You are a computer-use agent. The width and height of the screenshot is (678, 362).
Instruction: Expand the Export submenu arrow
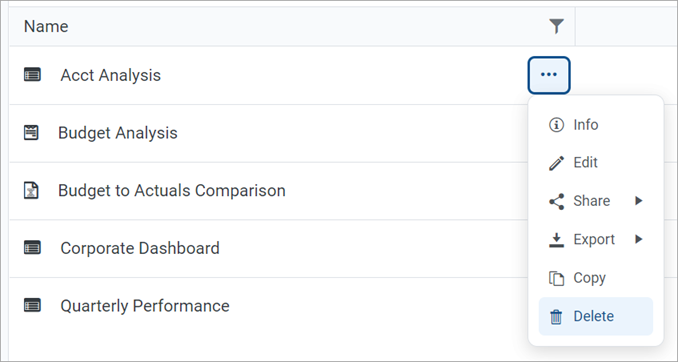point(639,239)
